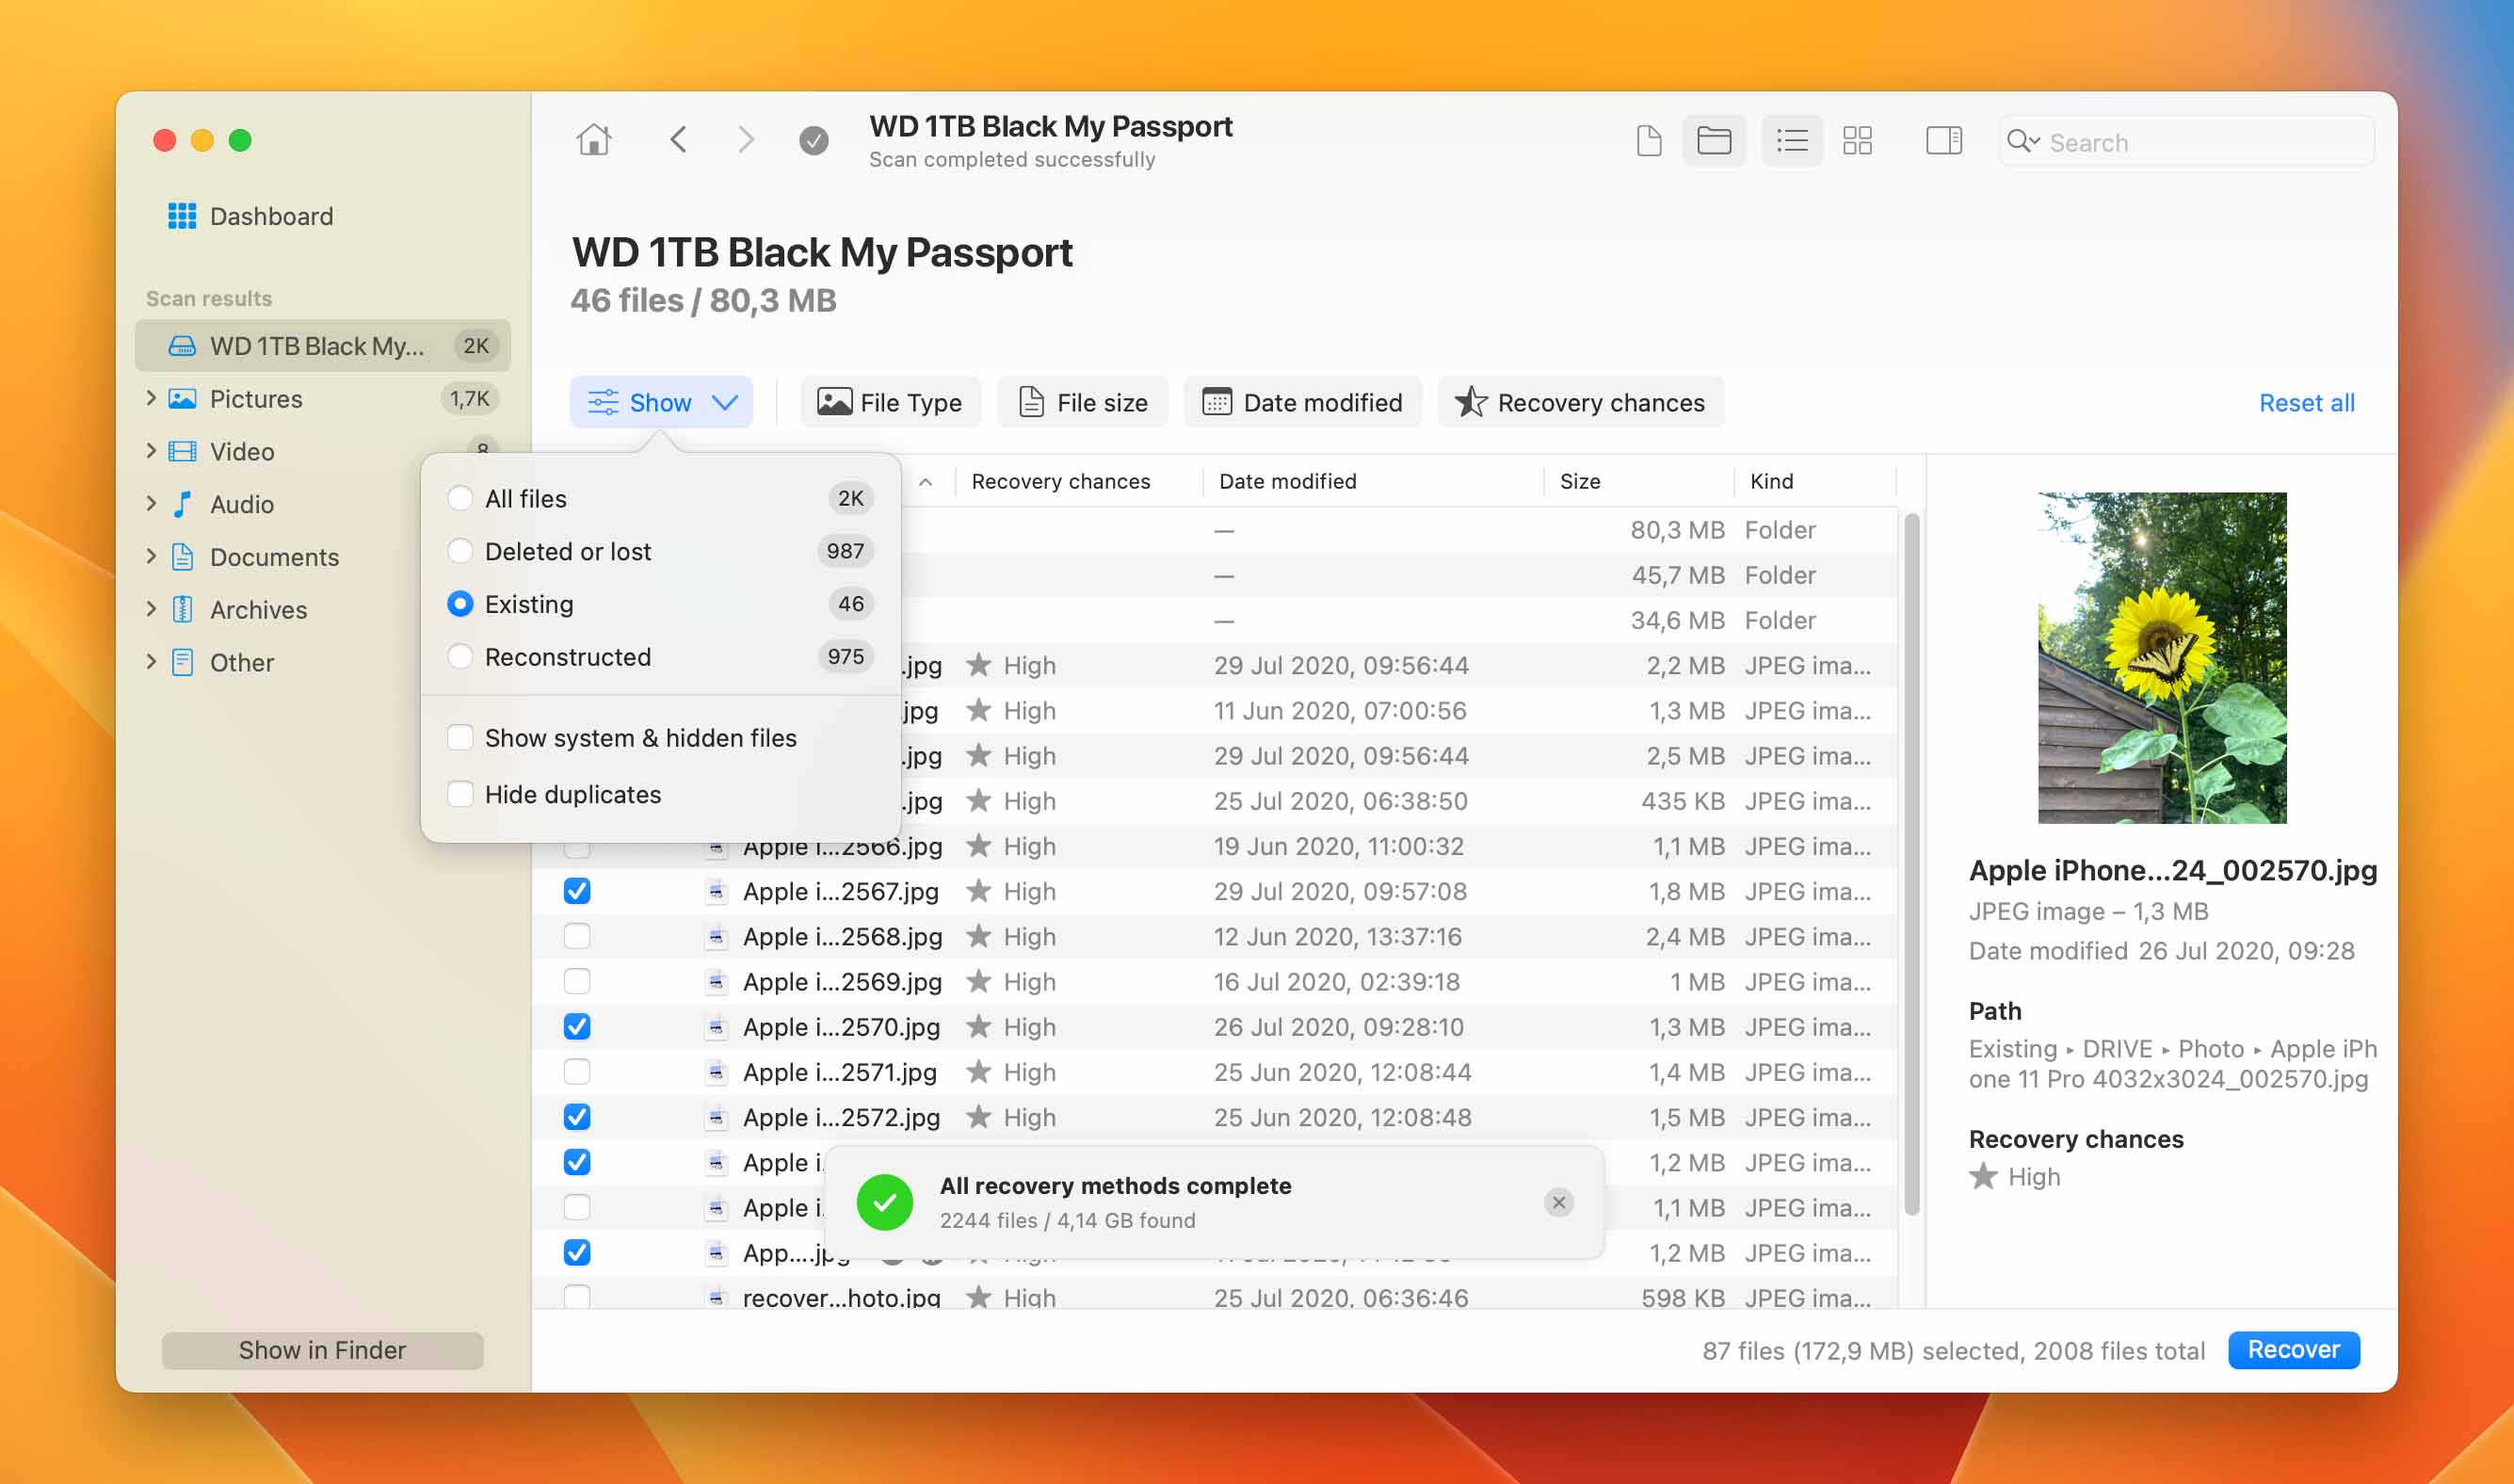Screen dimensions: 2514x1484
Task: Click the scan completed checkmark icon
Action: pyautogui.click(x=814, y=140)
